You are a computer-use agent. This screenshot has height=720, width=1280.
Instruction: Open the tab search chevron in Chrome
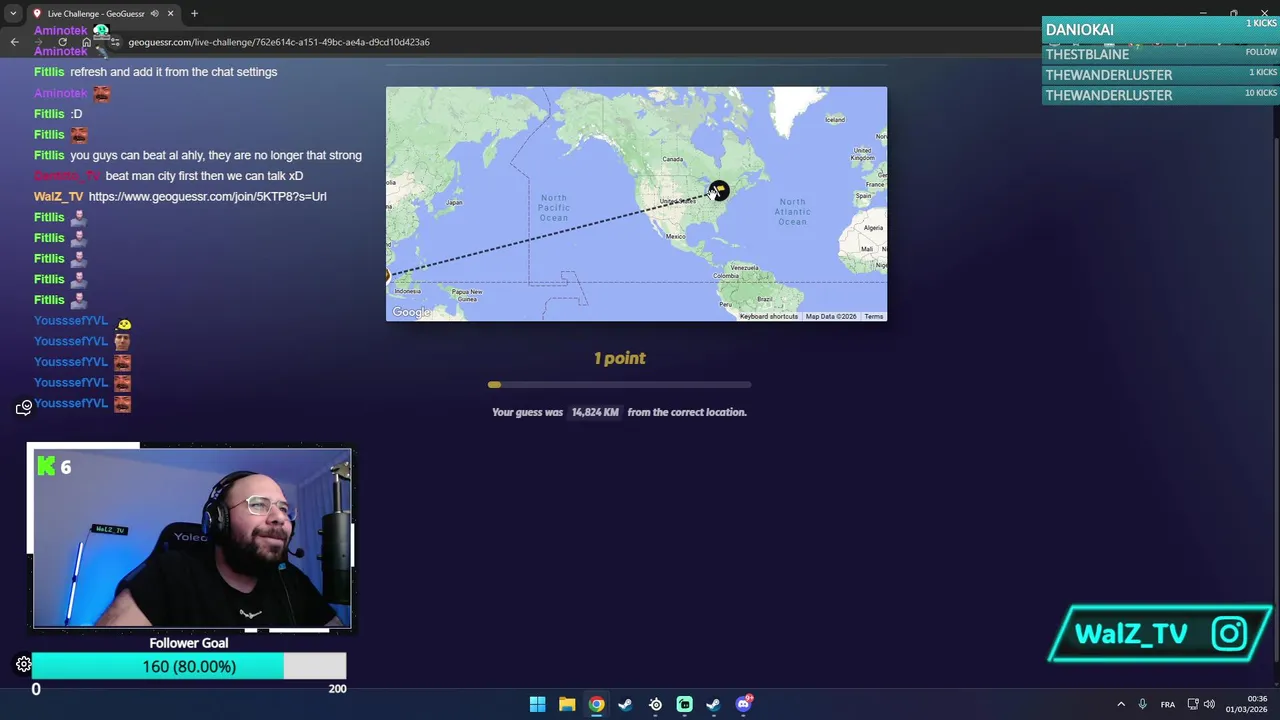point(13,14)
